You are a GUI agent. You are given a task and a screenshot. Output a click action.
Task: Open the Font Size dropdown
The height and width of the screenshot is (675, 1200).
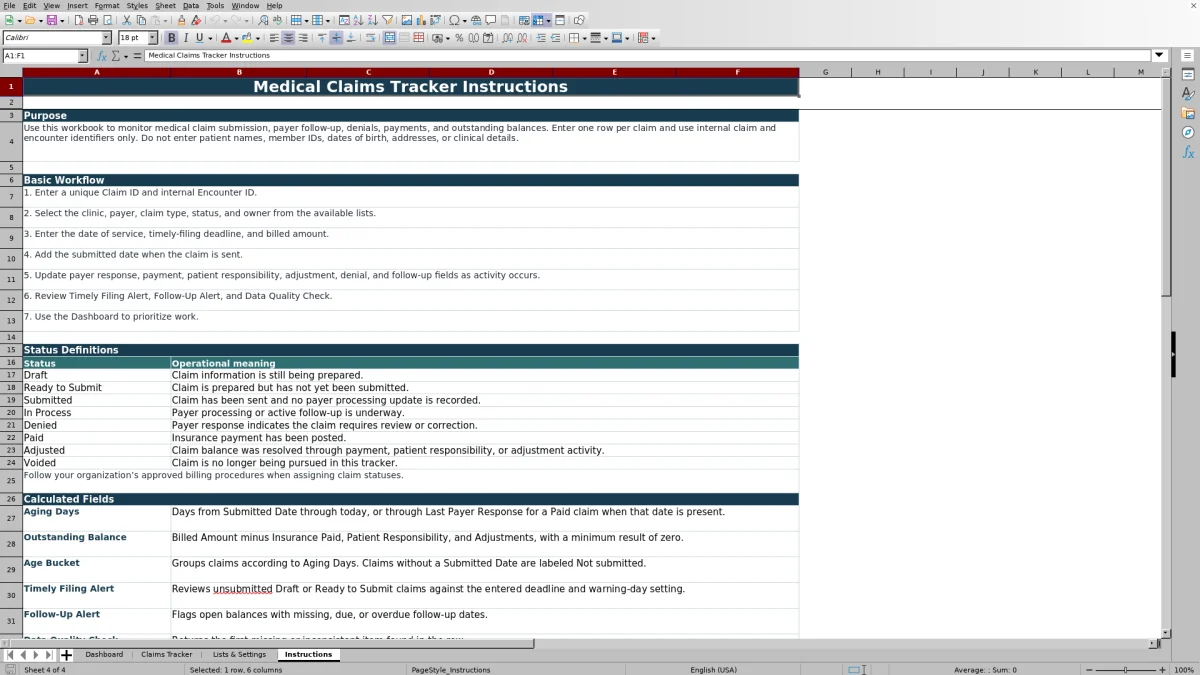(x=152, y=38)
